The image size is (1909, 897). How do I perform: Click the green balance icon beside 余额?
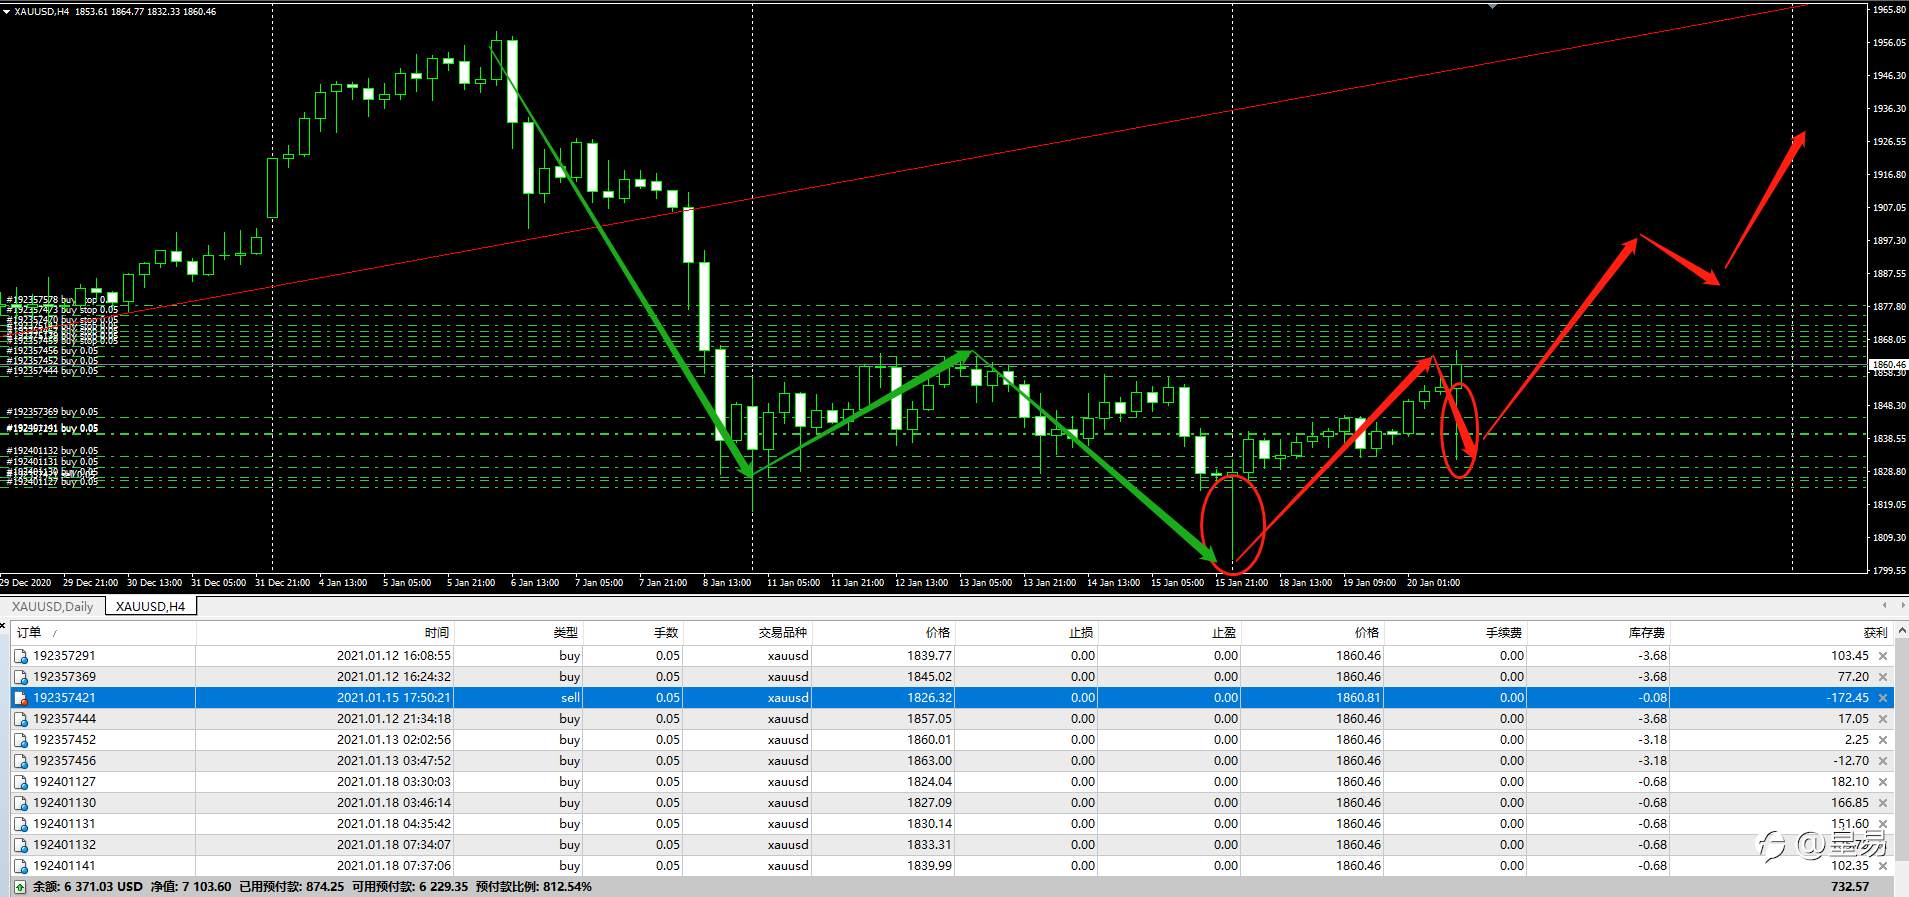pos(20,887)
